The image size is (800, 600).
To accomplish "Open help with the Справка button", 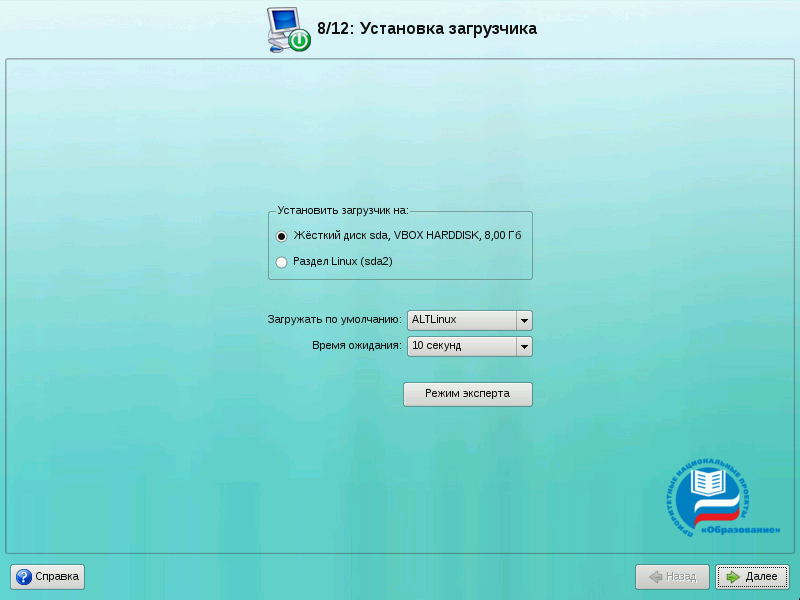I will (x=48, y=577).
